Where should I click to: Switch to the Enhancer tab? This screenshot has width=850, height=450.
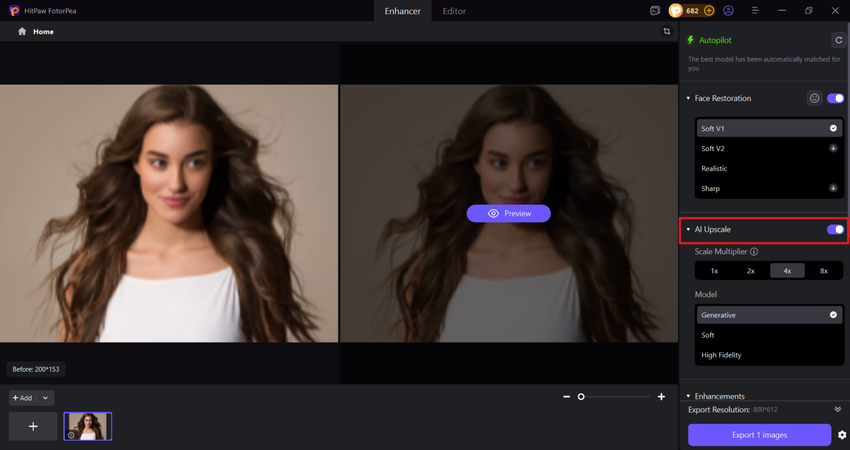(402, 11)
